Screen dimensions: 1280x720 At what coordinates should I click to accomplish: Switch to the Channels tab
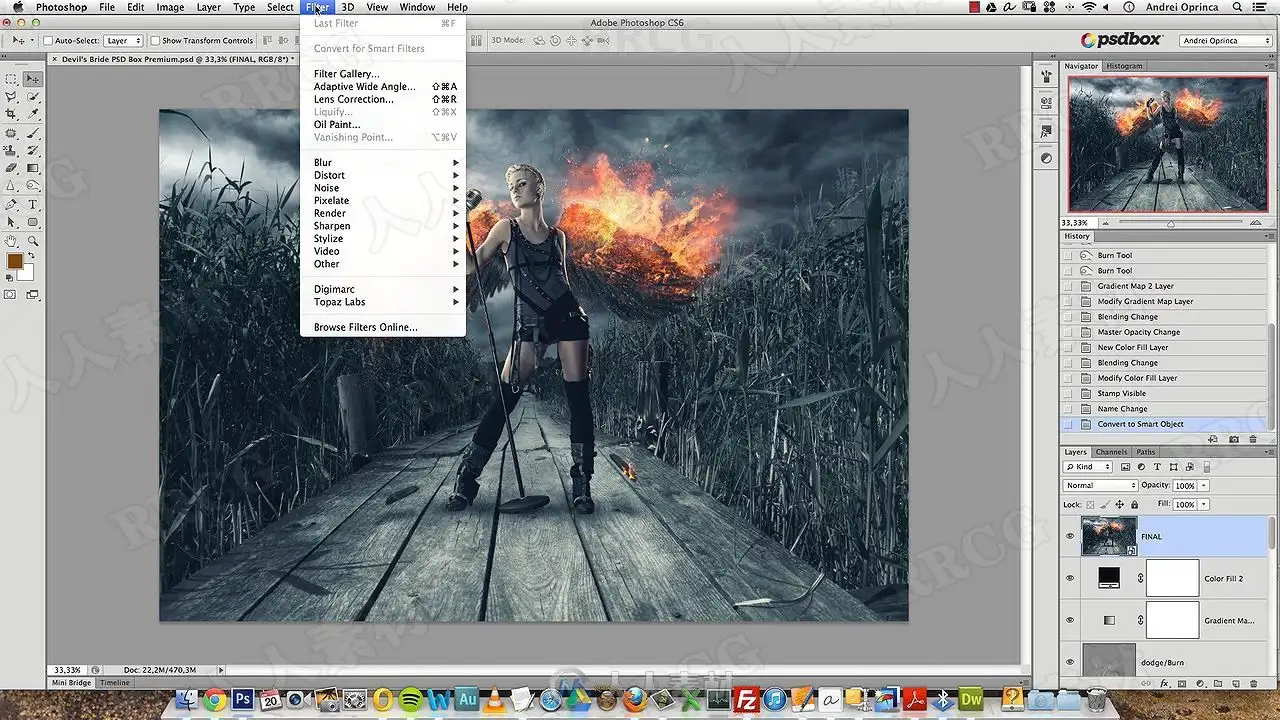1111,452
